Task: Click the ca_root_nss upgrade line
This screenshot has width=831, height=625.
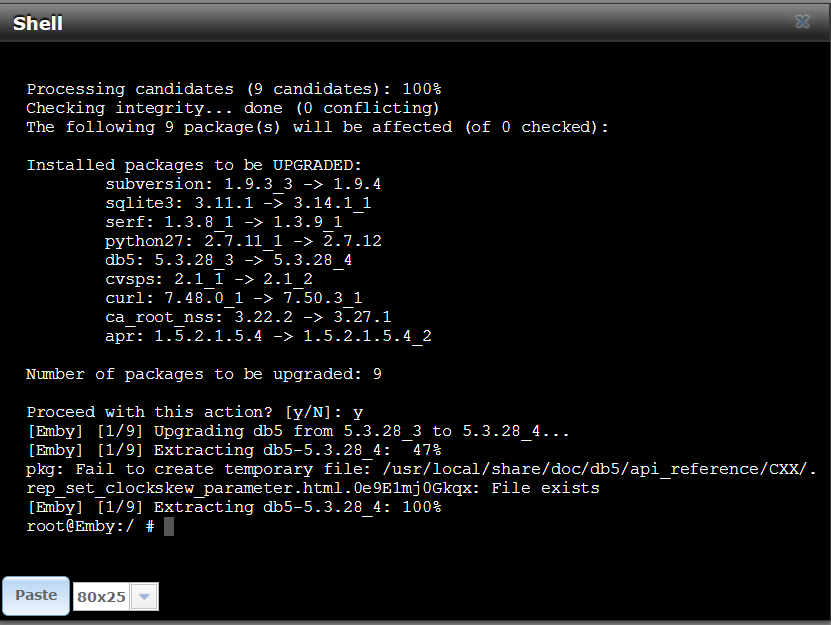Action: click(247, 317)
